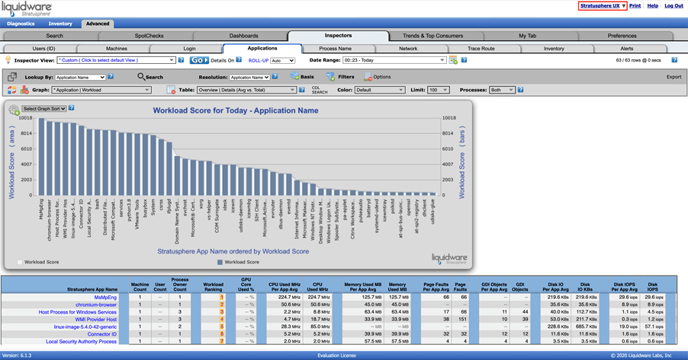Switch to the Process Name tab

[x=335, y=48]
